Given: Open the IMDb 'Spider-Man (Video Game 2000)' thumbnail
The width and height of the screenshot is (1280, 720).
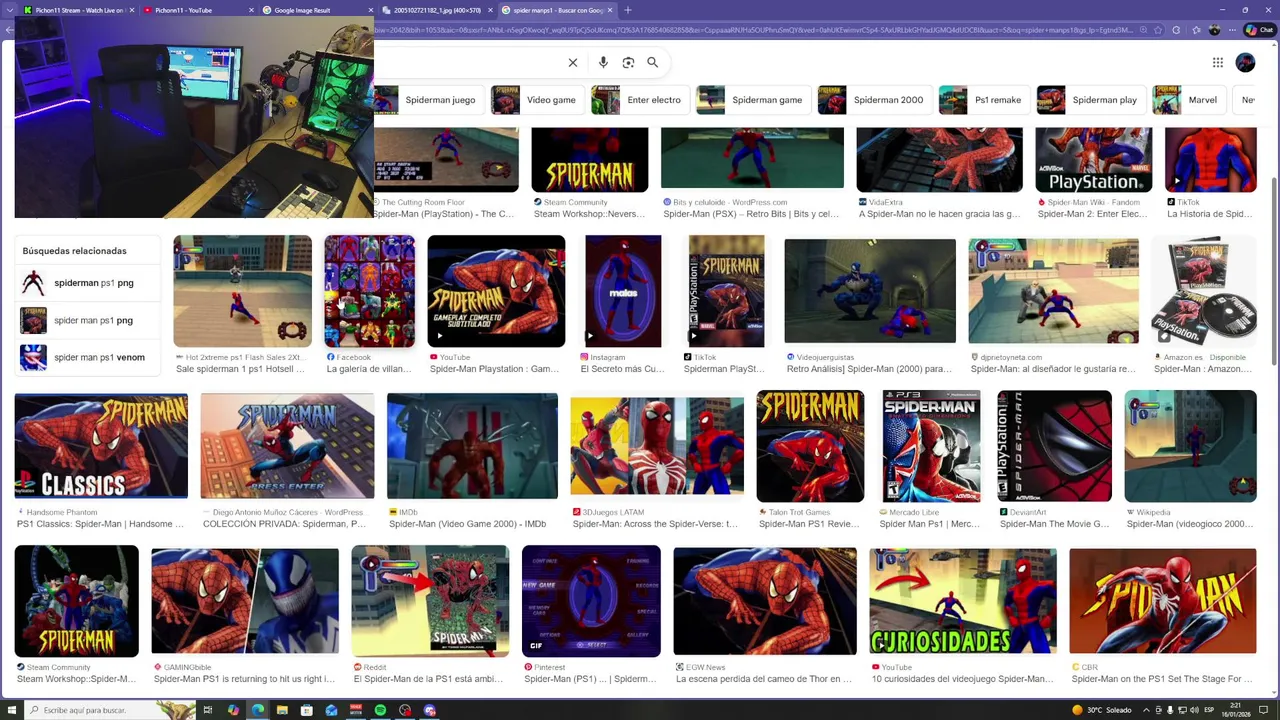Looking at the screenshot, I should click(472, 446).
